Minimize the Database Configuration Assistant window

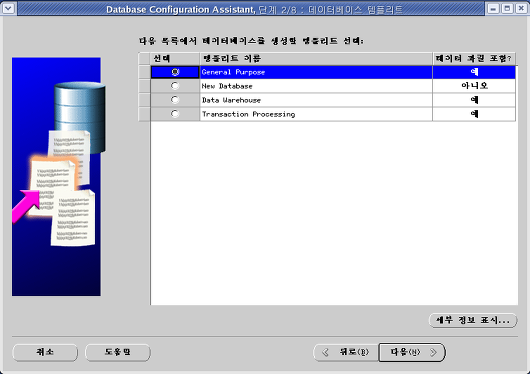click(x=493, y=8)
